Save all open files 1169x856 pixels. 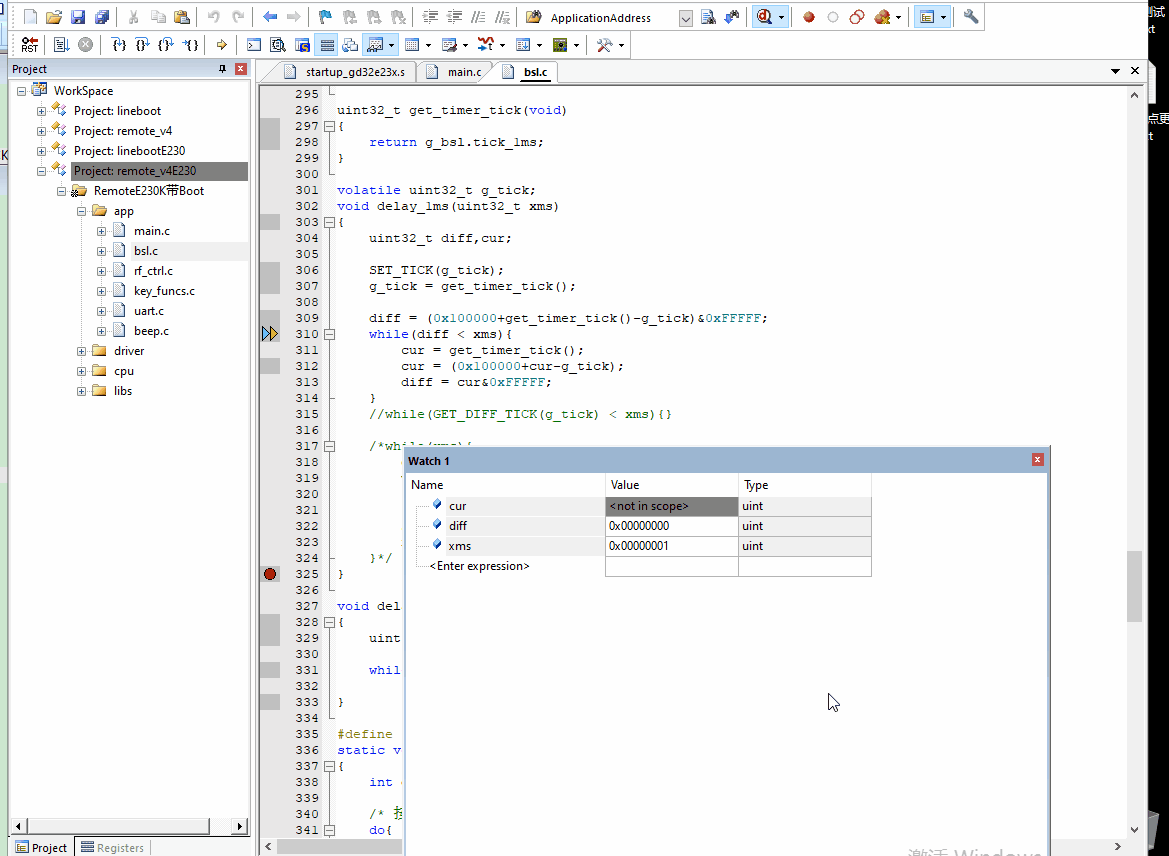101,16
